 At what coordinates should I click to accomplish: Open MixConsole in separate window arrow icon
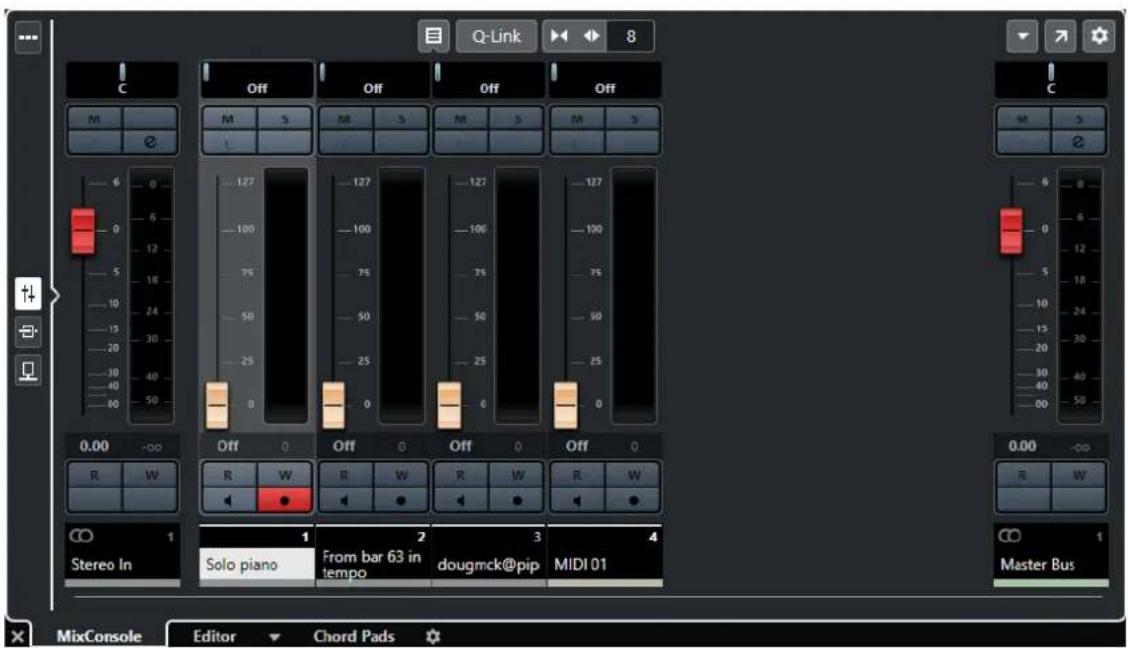1060,36
